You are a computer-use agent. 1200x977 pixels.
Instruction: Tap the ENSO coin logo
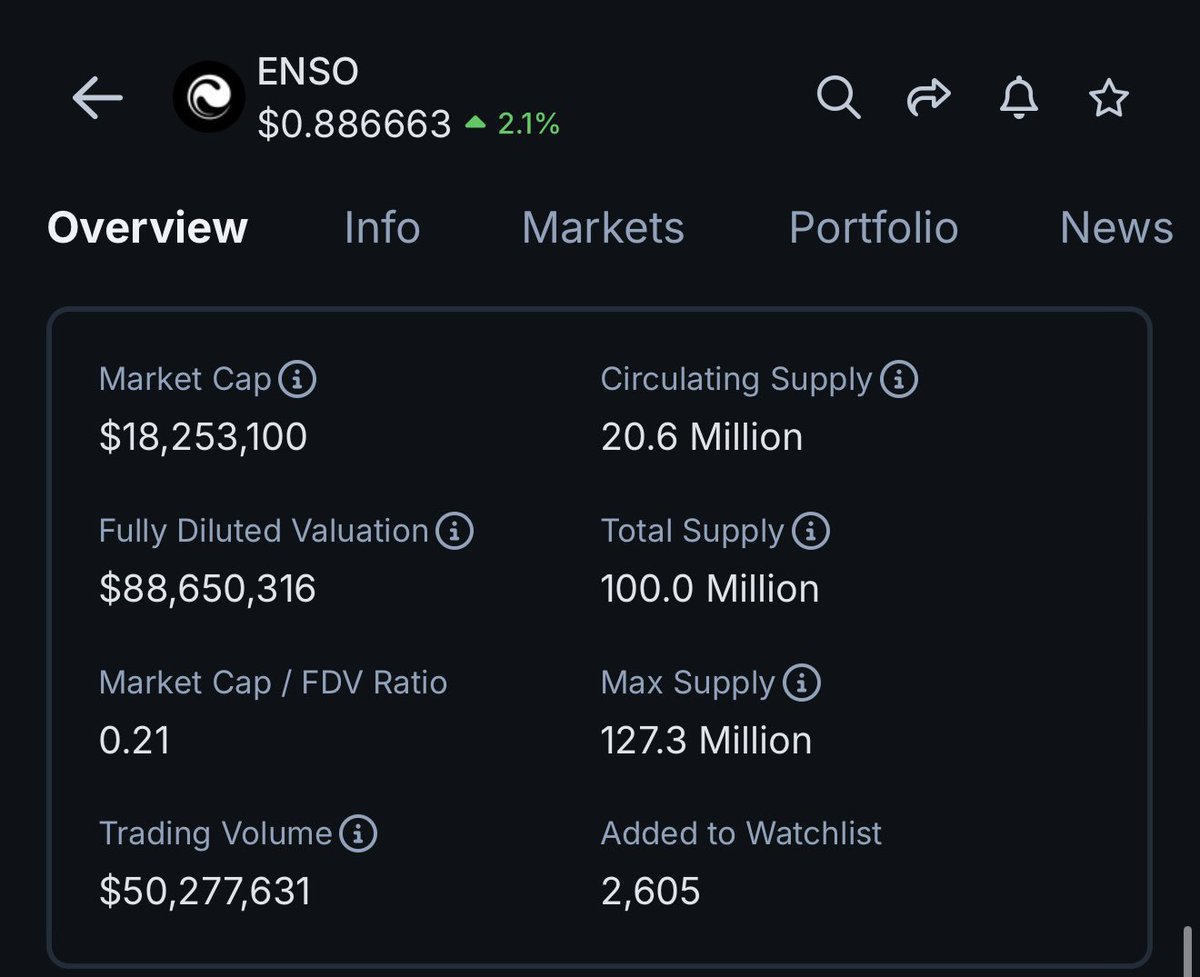(209, 97)
